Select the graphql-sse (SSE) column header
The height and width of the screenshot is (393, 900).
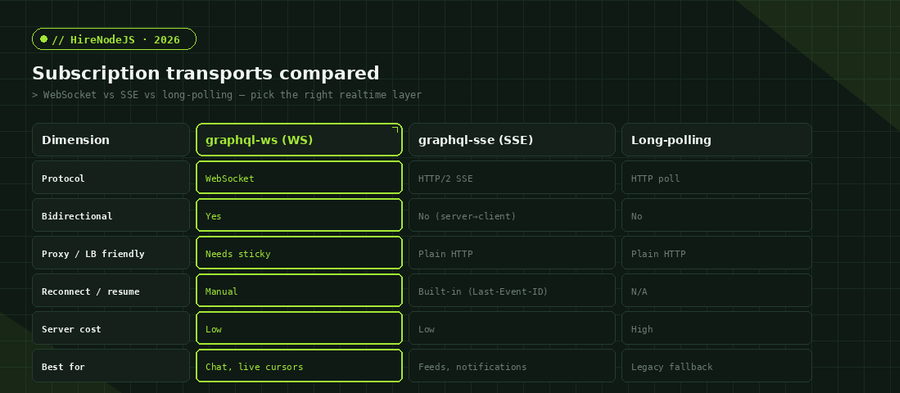pyautogui.click(x=512, y=139)
